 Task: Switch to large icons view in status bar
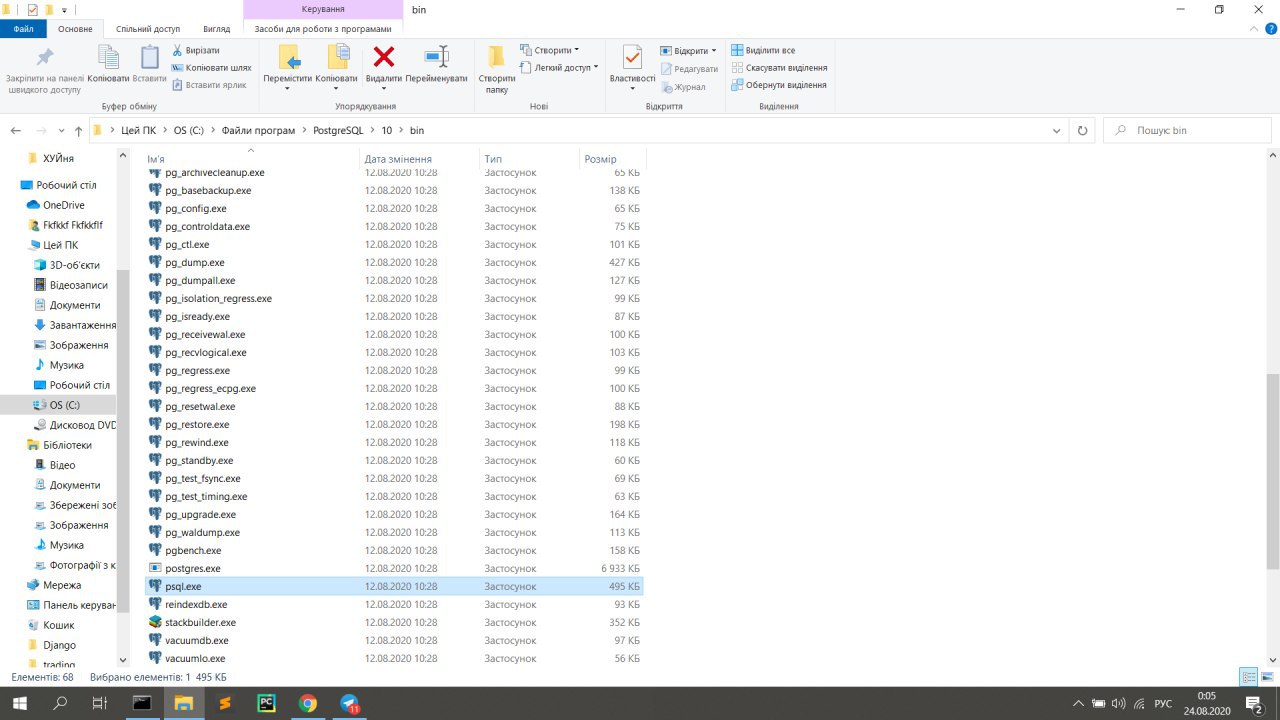1269,677
